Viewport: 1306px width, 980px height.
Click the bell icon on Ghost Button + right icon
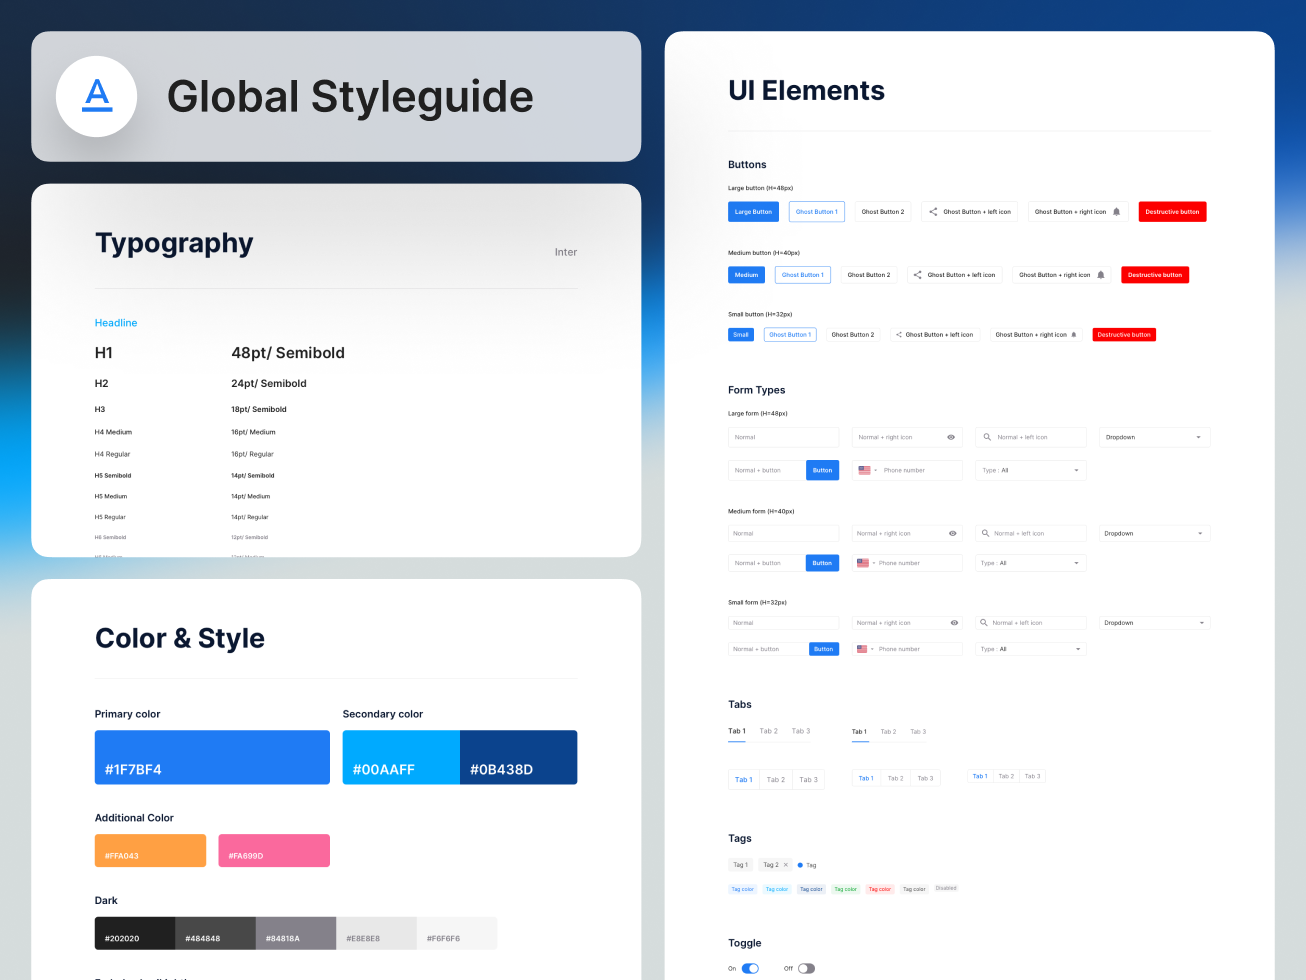click(1116, 211)
